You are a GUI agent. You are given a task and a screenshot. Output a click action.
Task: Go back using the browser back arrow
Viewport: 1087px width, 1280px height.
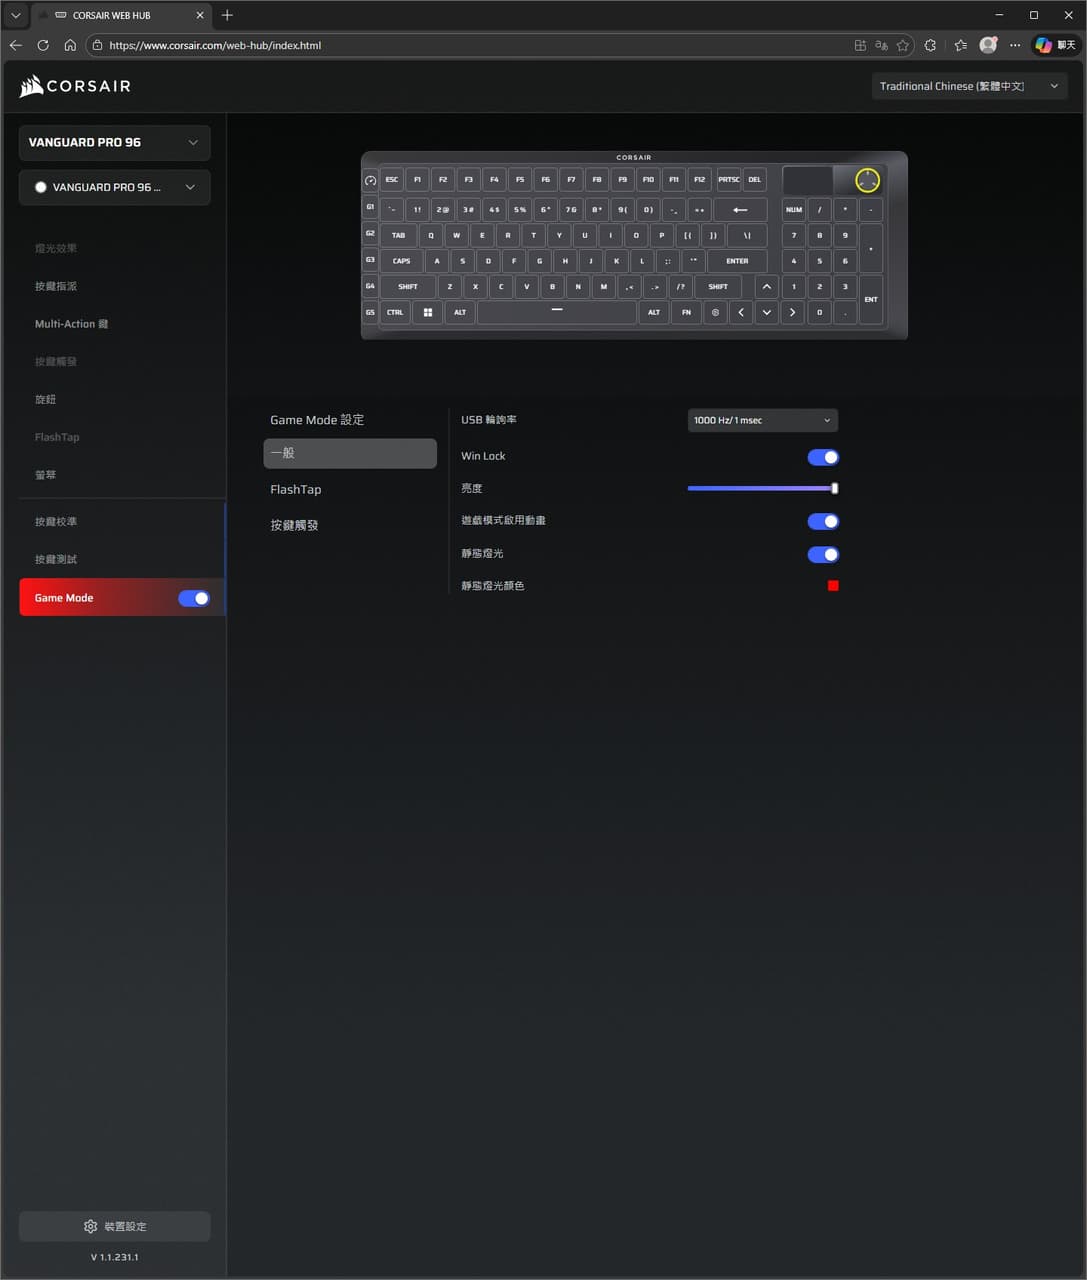(x=15, y=45)
